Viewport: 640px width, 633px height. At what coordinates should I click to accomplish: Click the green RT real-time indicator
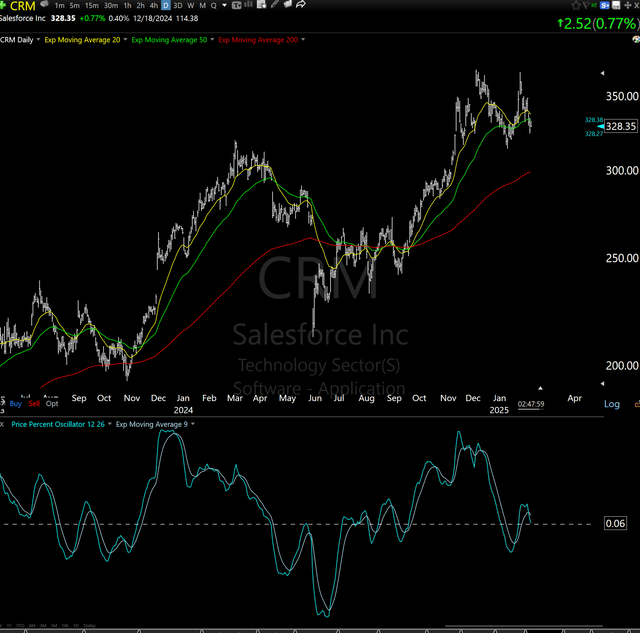tap(594, 5)
